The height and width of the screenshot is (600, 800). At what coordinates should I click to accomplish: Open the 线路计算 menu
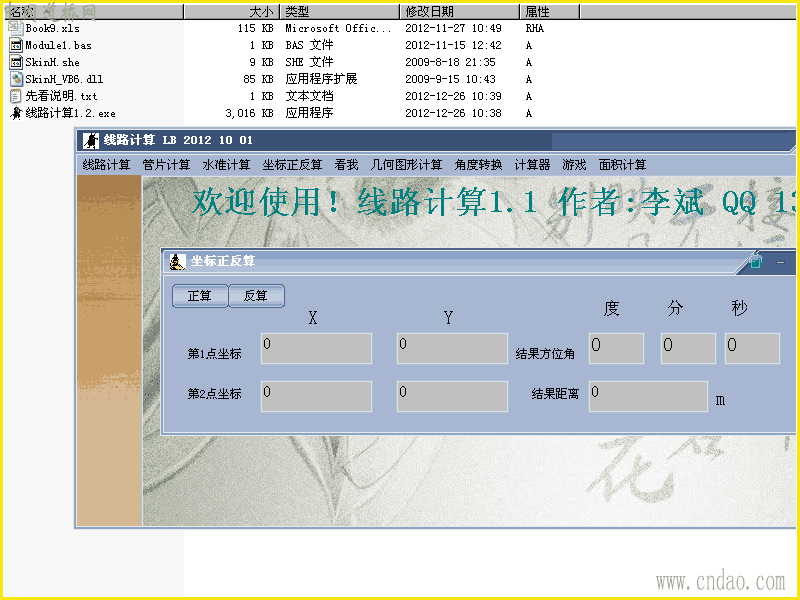[106, 165]
